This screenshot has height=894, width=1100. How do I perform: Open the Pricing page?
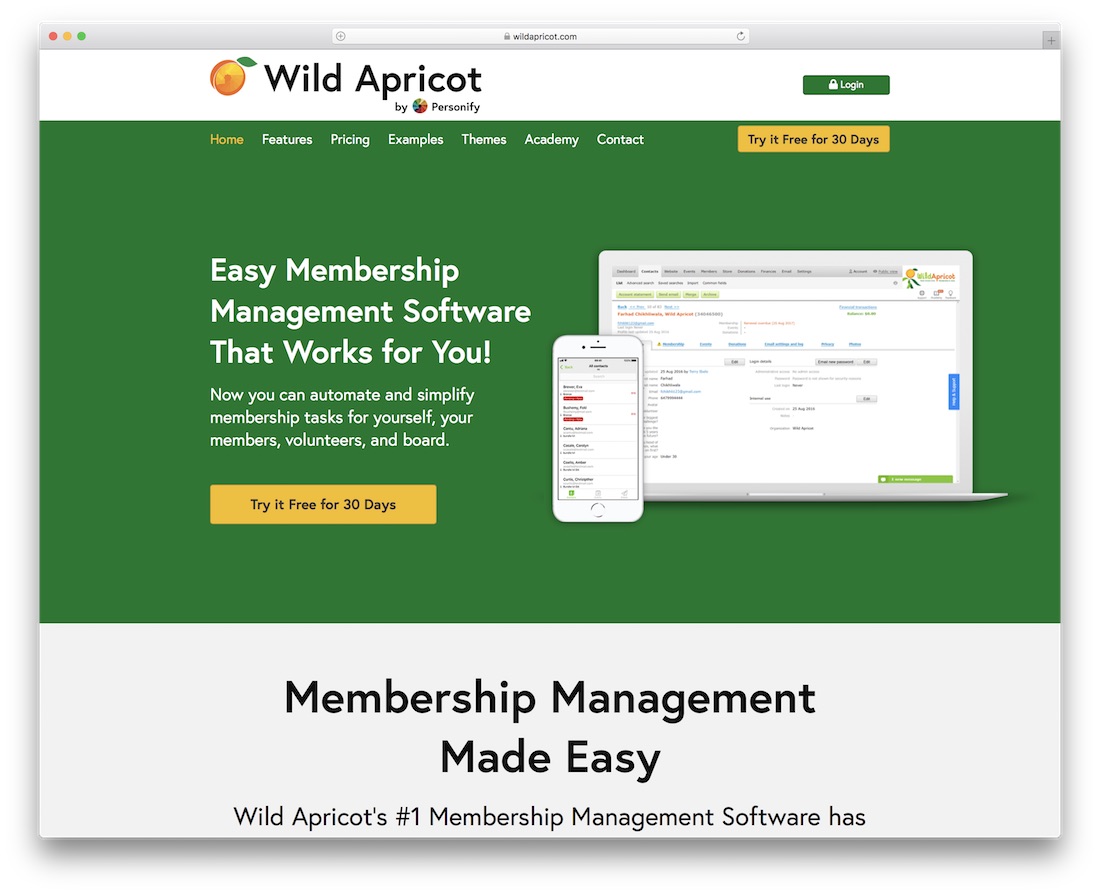(350, 139)
